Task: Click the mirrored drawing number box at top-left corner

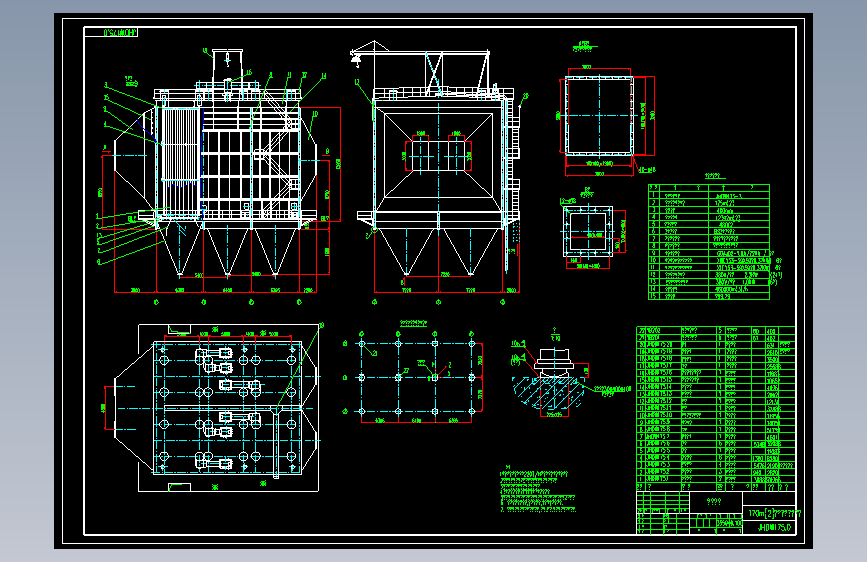Action: (x=111, y=33)
